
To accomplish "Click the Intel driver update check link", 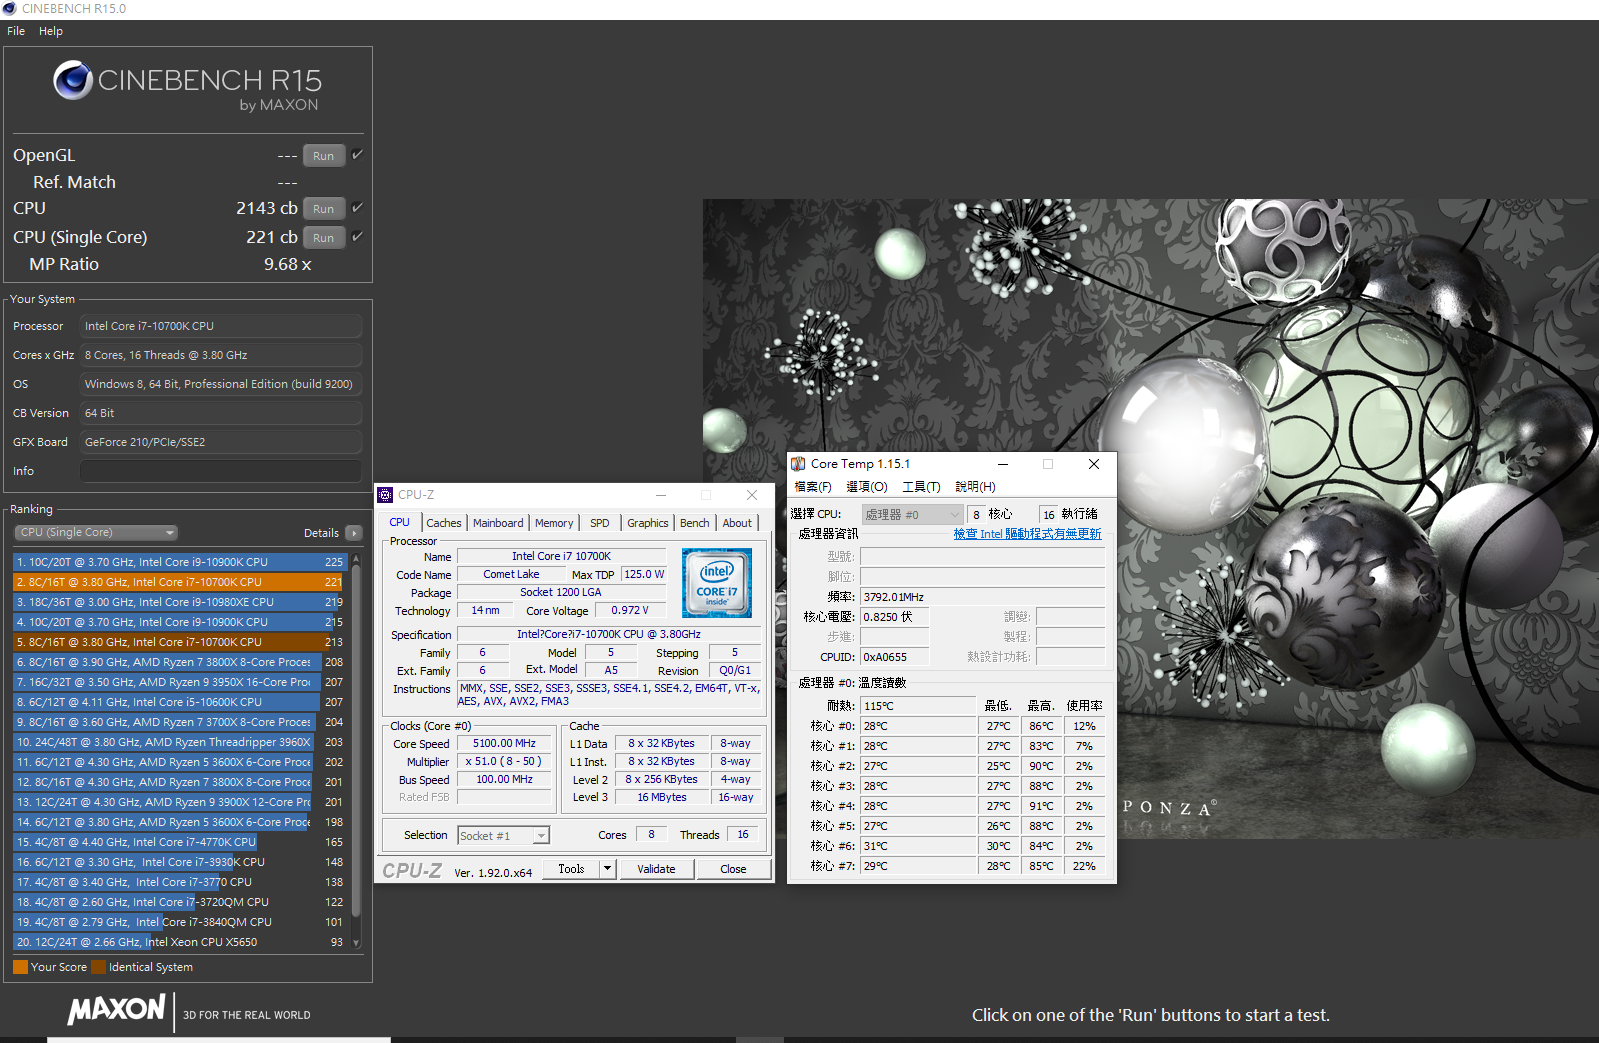I will click(1027, 534).
